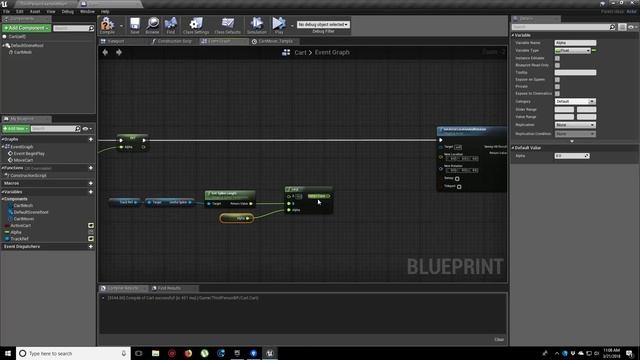Open the debug object filter dropdown
The height and width of the screenshot is (360, 640).
pyautogui.click(x=323, y=24)
